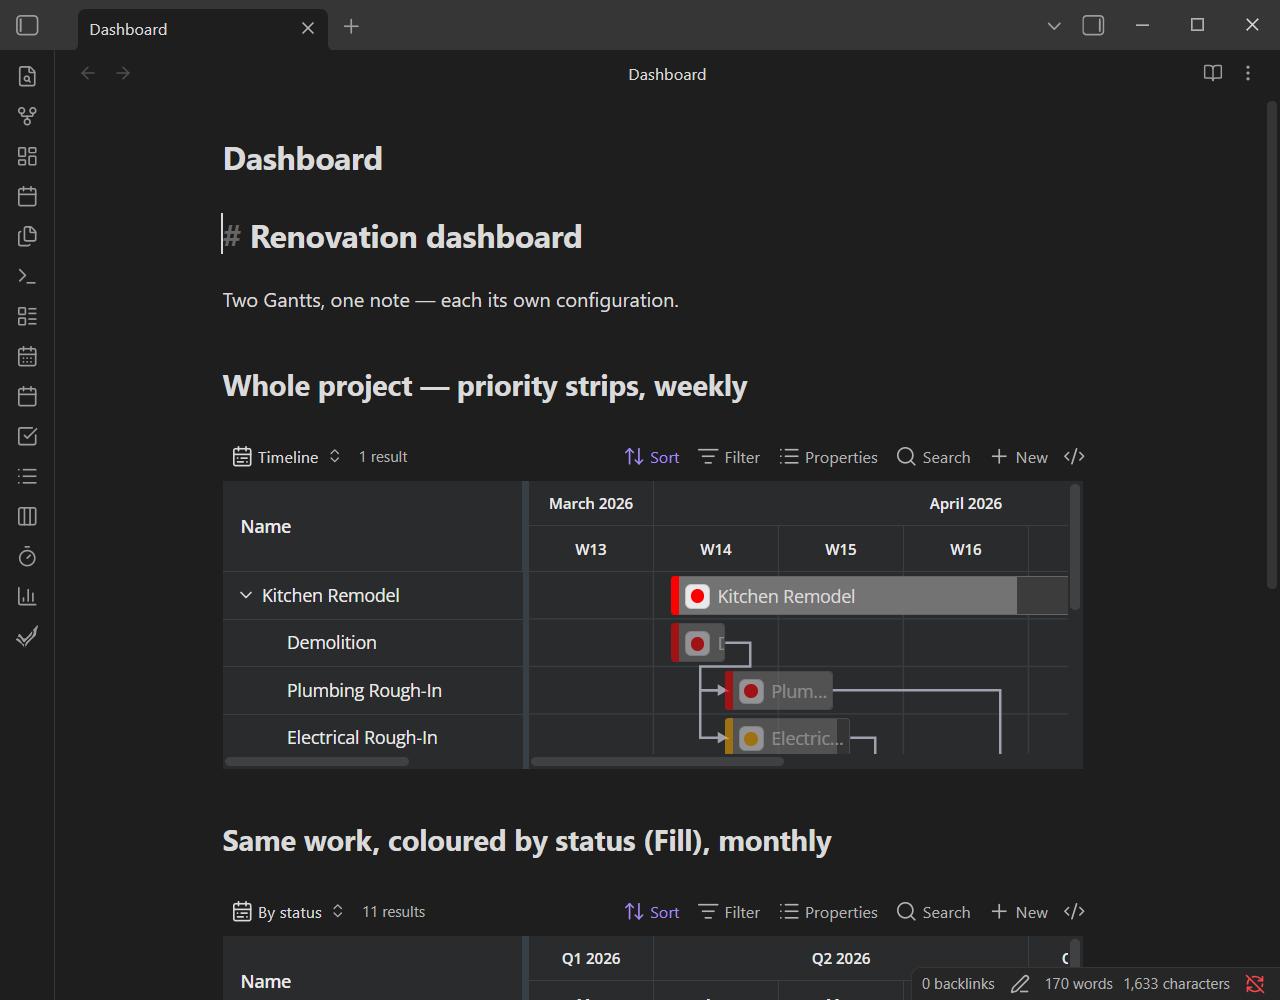
Task: Open the By status view selector
Action: coord(289,912)
